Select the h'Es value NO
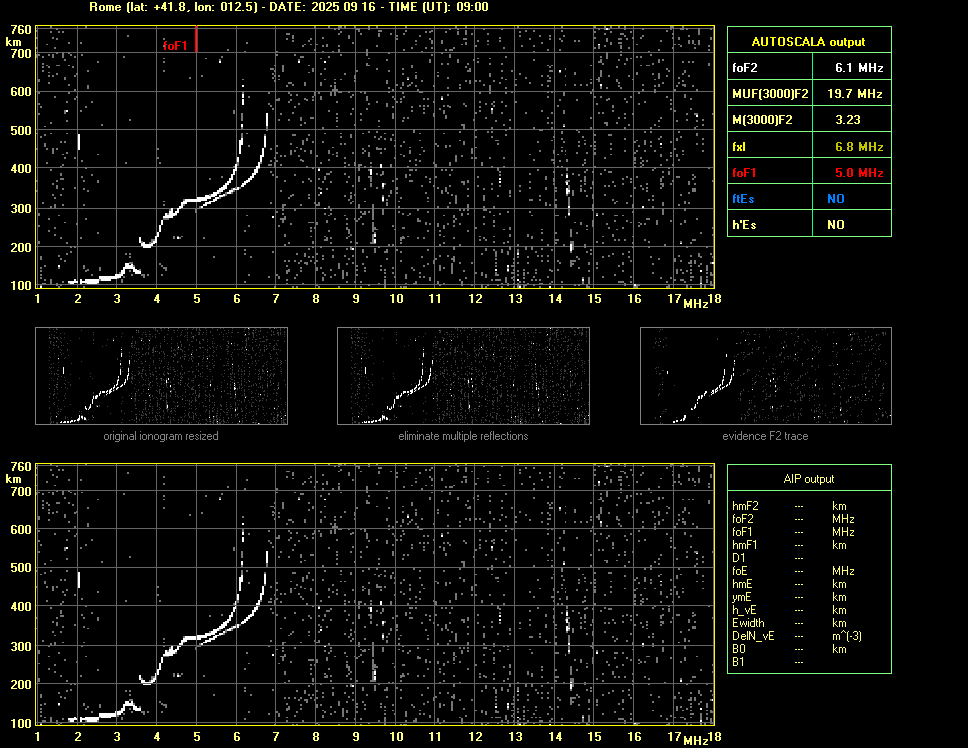Image resolution: width=968 pixels, height=748 pixels. [836, 225]
